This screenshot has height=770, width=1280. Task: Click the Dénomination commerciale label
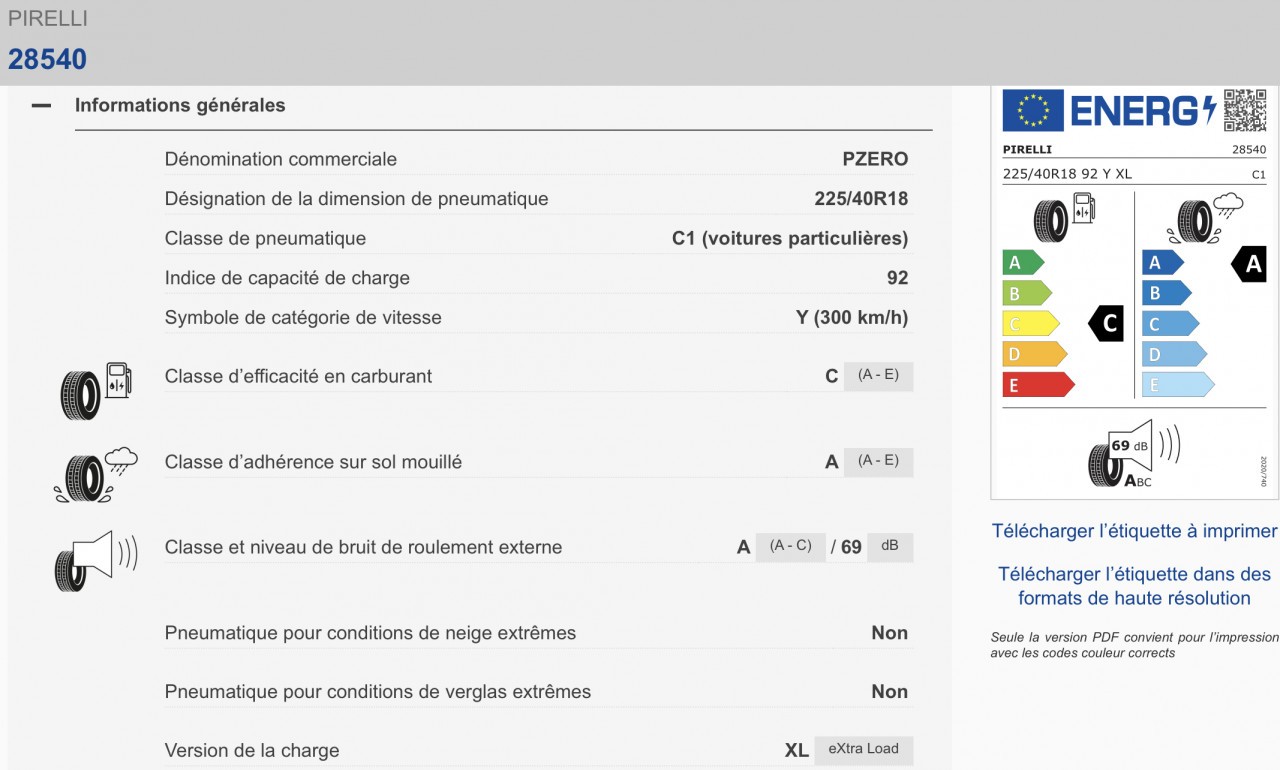[x=281, y=159]
